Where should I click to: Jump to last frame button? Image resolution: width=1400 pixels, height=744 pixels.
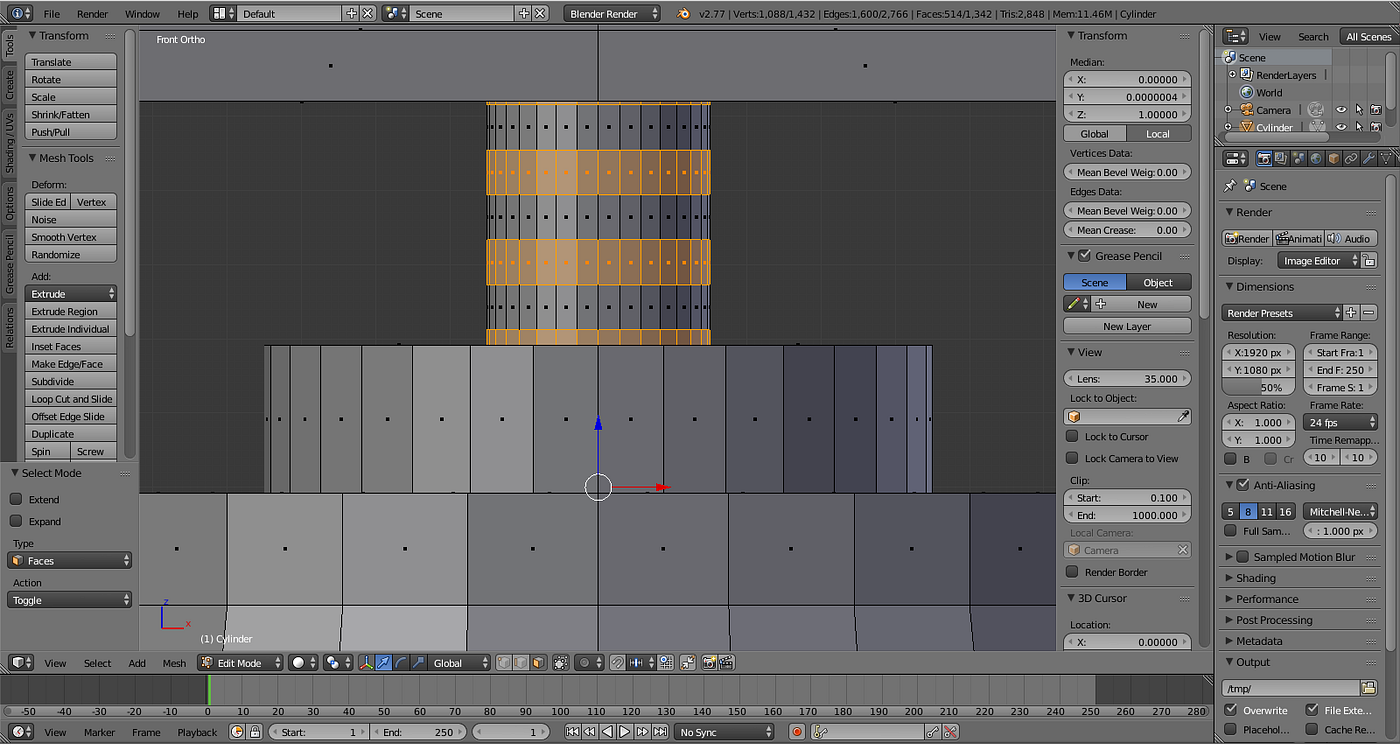(660, 732)
